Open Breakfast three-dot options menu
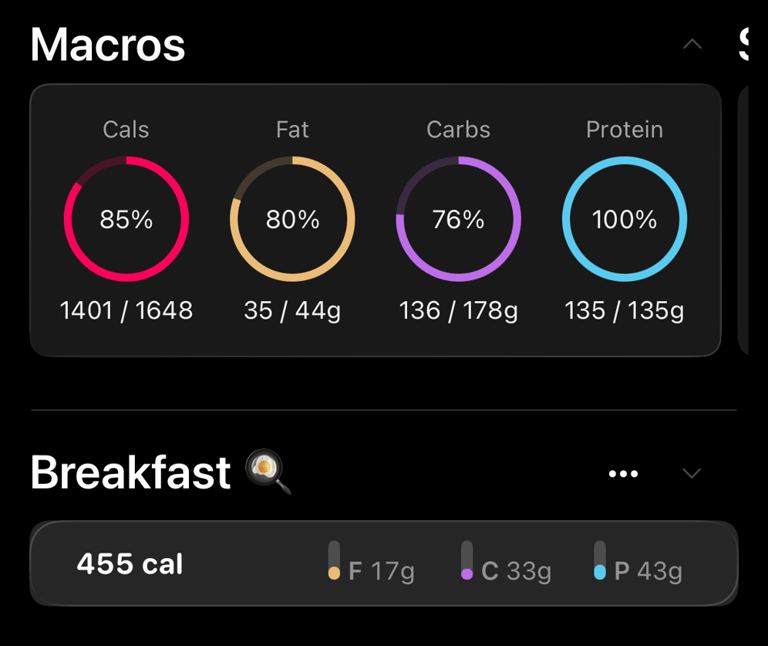768x646 pixels. 623,473
